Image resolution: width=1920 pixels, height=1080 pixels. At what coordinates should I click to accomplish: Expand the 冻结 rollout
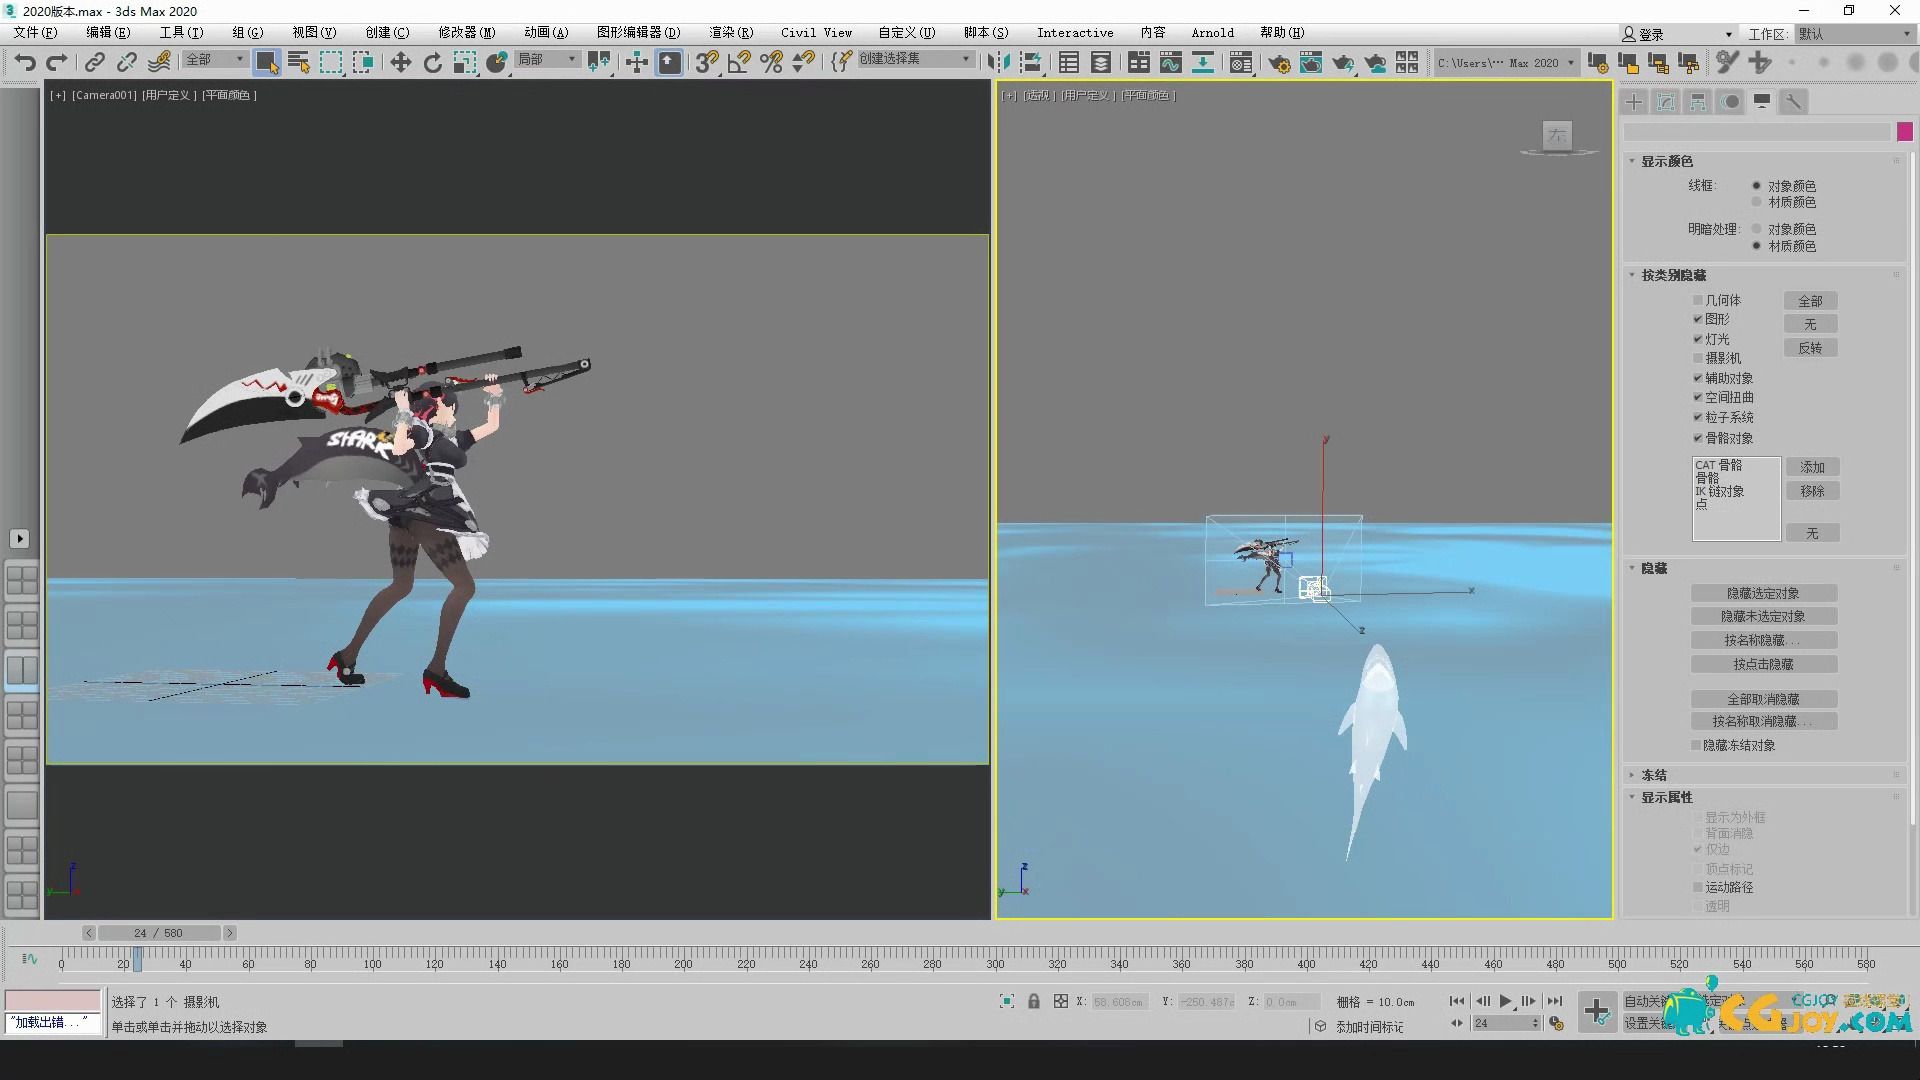point(1653,775)
